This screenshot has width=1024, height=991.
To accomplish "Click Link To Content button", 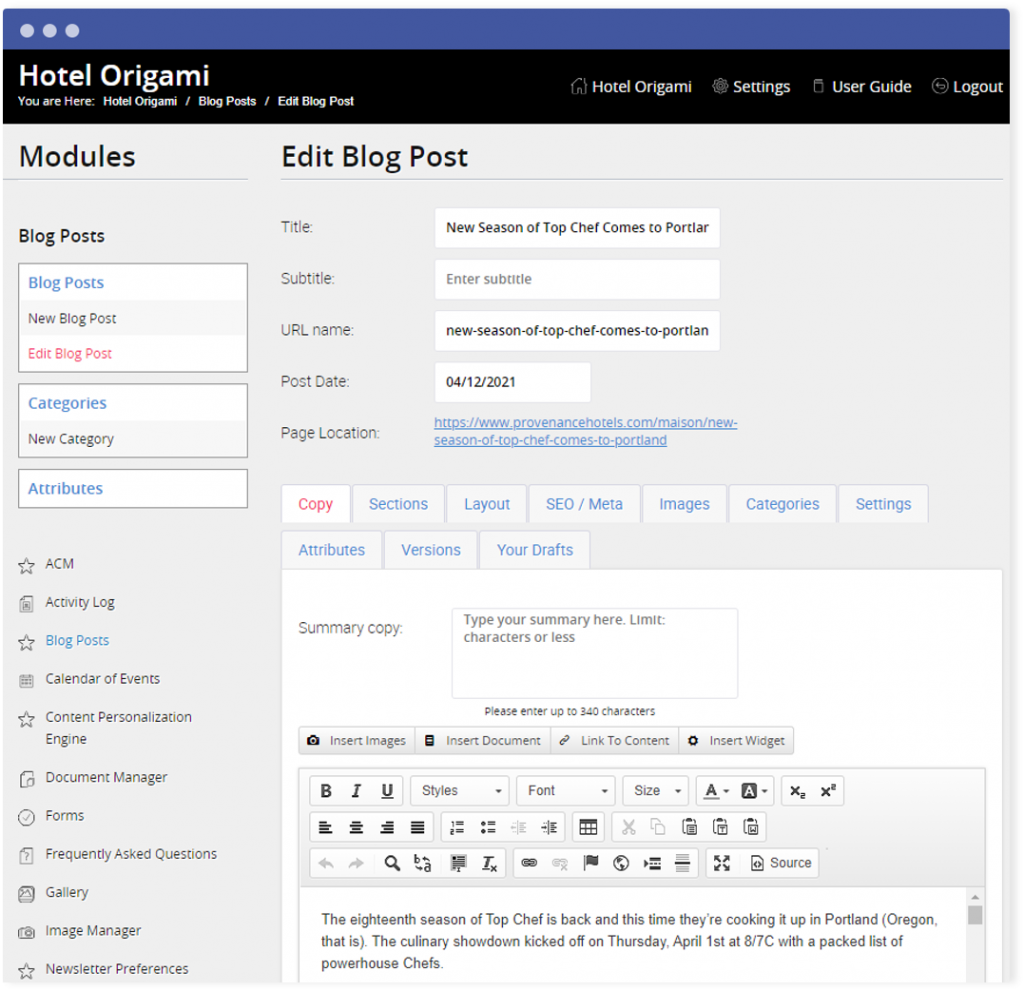I will [x=615, y=741].
